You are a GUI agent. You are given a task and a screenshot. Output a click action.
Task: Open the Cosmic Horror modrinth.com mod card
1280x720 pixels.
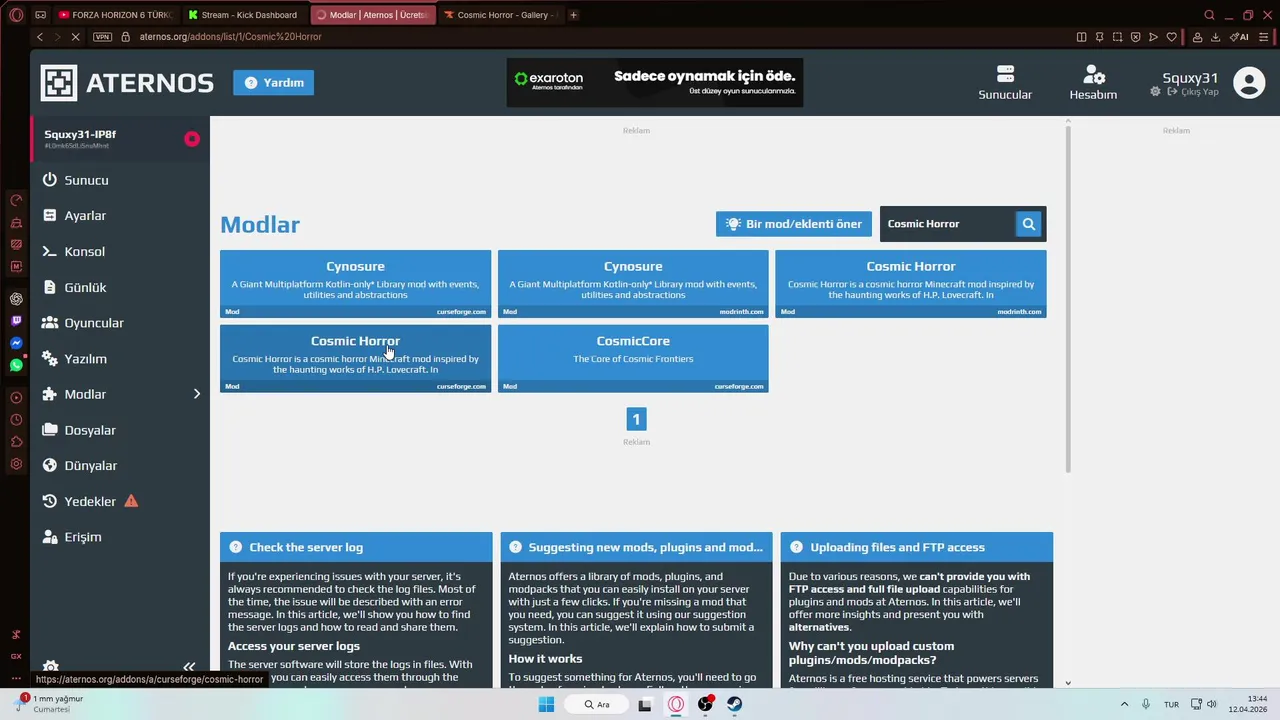click(911, 284)
